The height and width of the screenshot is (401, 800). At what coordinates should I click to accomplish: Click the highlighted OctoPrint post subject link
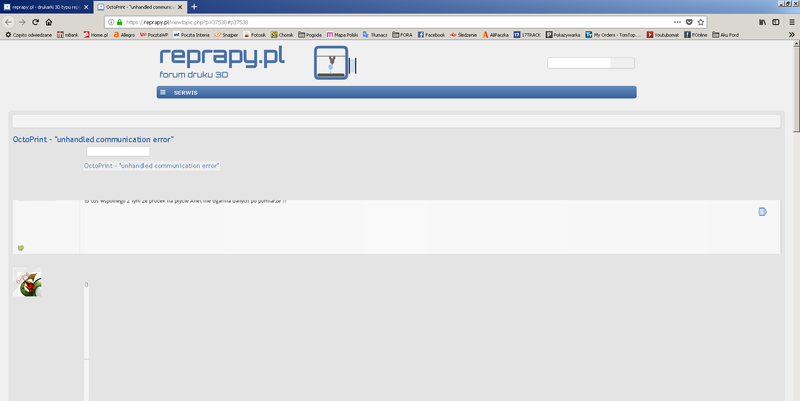[x=152, y=166]
